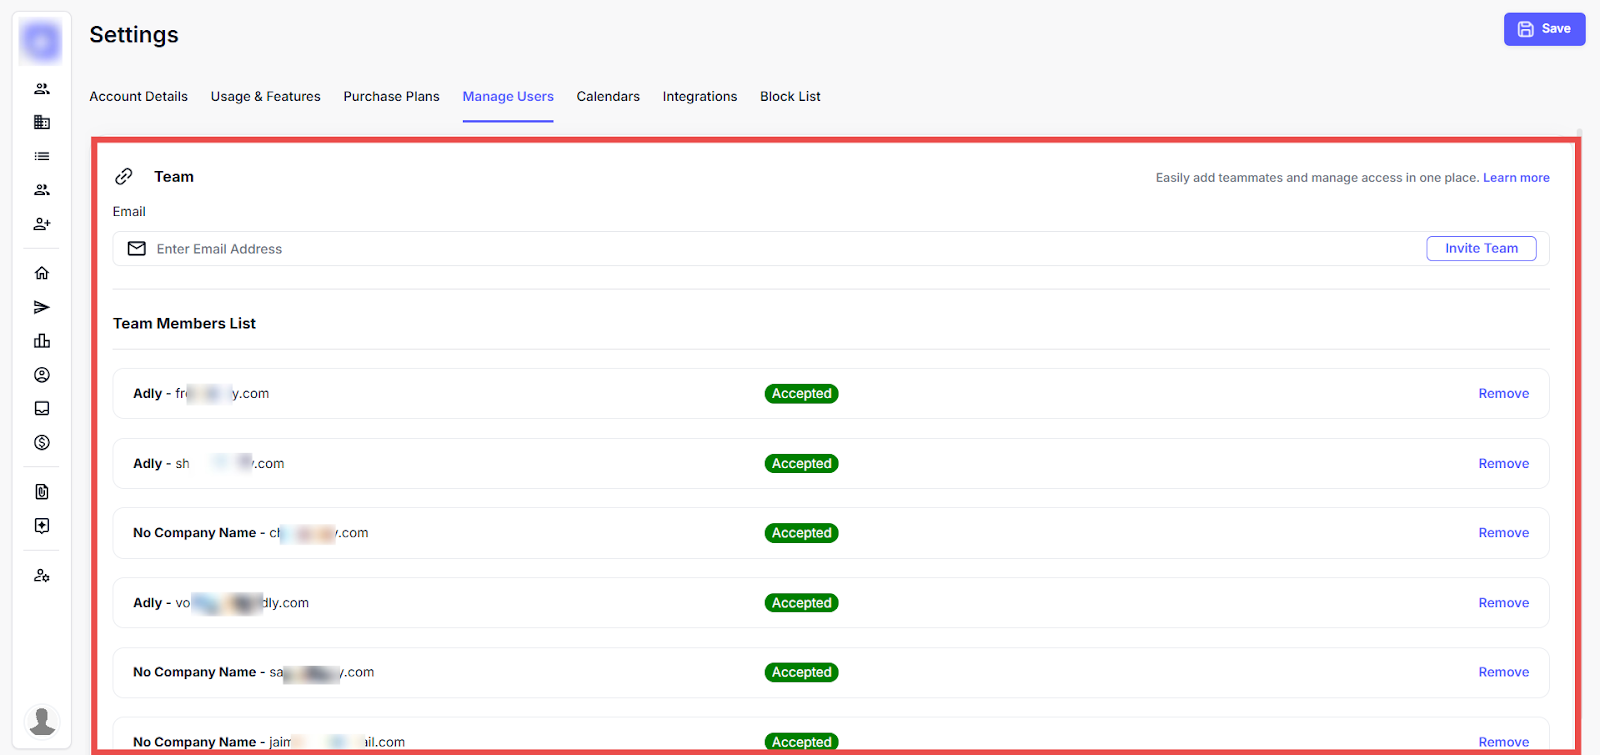Viewport: 1600px width, 755px height.
Task: Click the profile avatar at bottom left
Action: click(42, 720)
